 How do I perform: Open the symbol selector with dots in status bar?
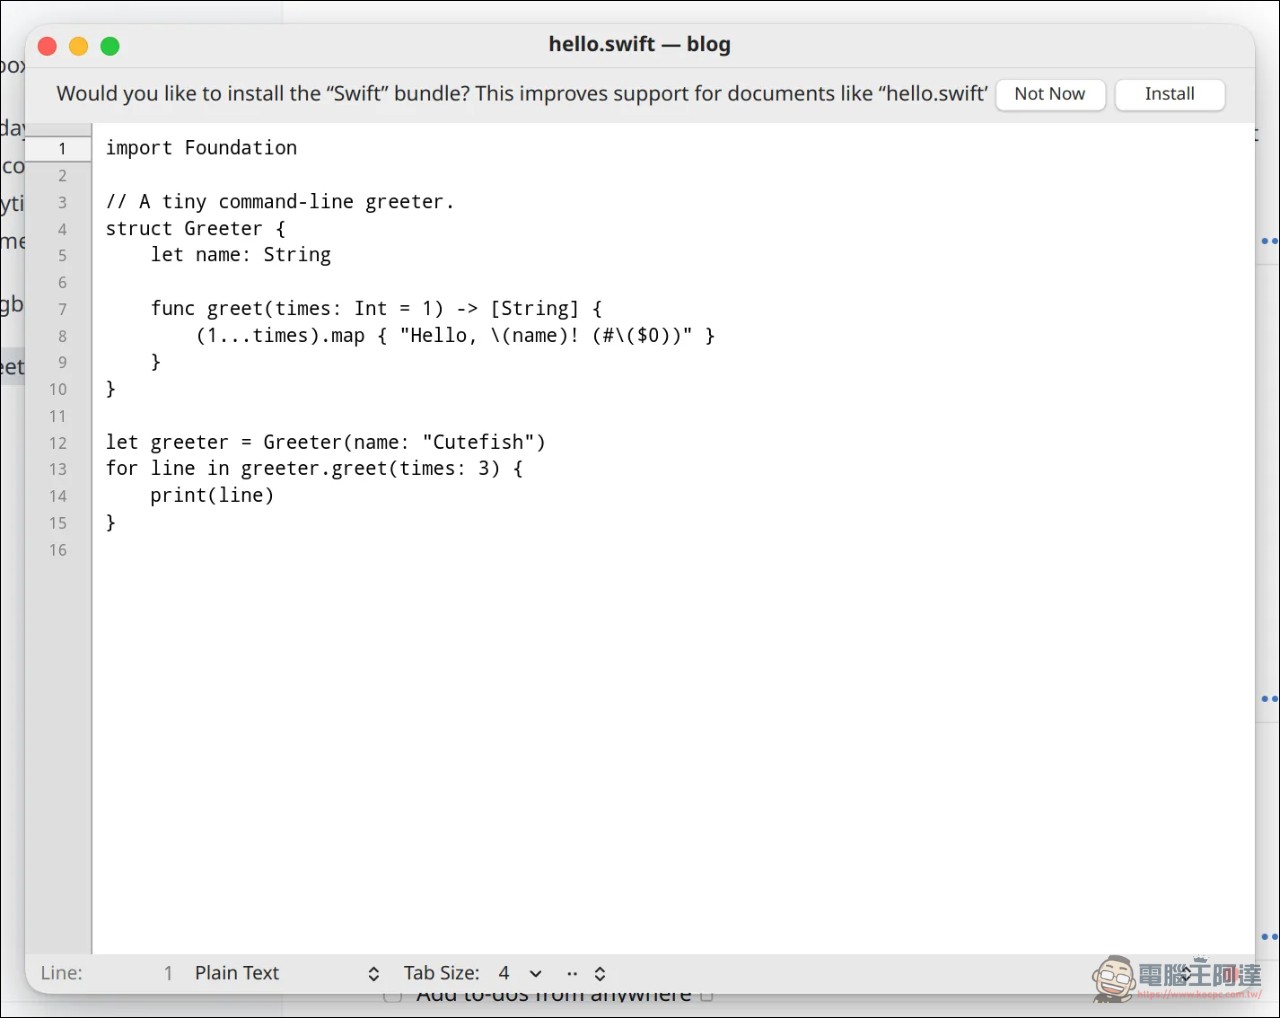pos(586,973)
